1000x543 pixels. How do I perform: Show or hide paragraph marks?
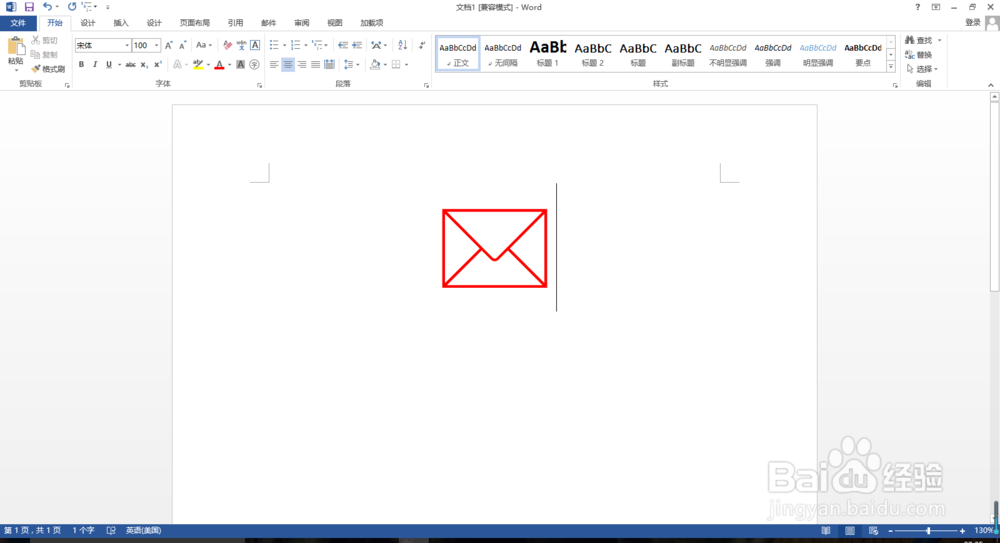pyautogui.click(x=422, y=45)
